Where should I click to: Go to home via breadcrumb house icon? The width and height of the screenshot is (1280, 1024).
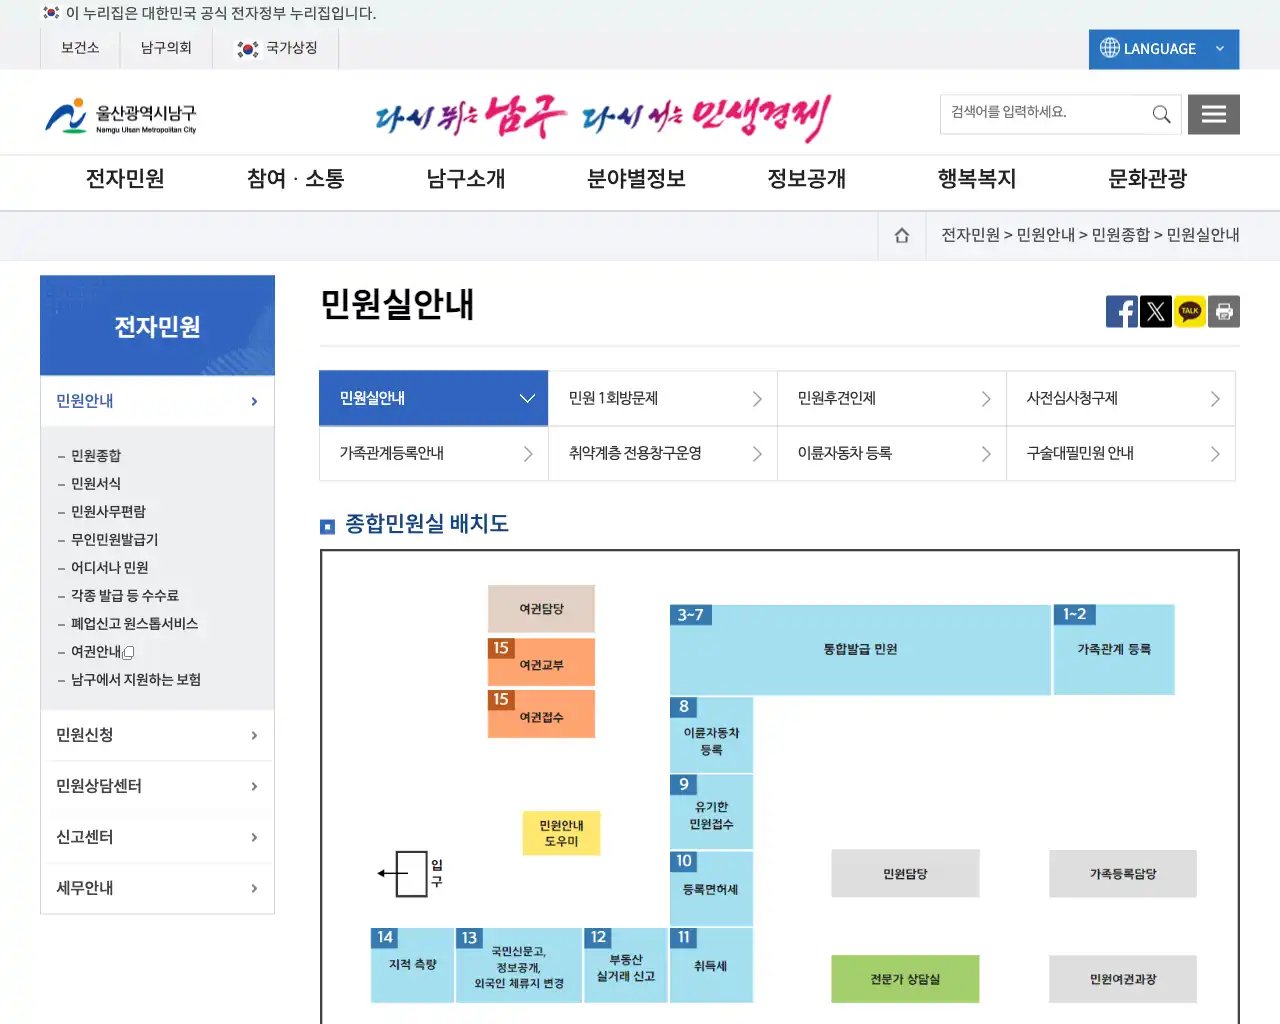(x=902, y=236)
